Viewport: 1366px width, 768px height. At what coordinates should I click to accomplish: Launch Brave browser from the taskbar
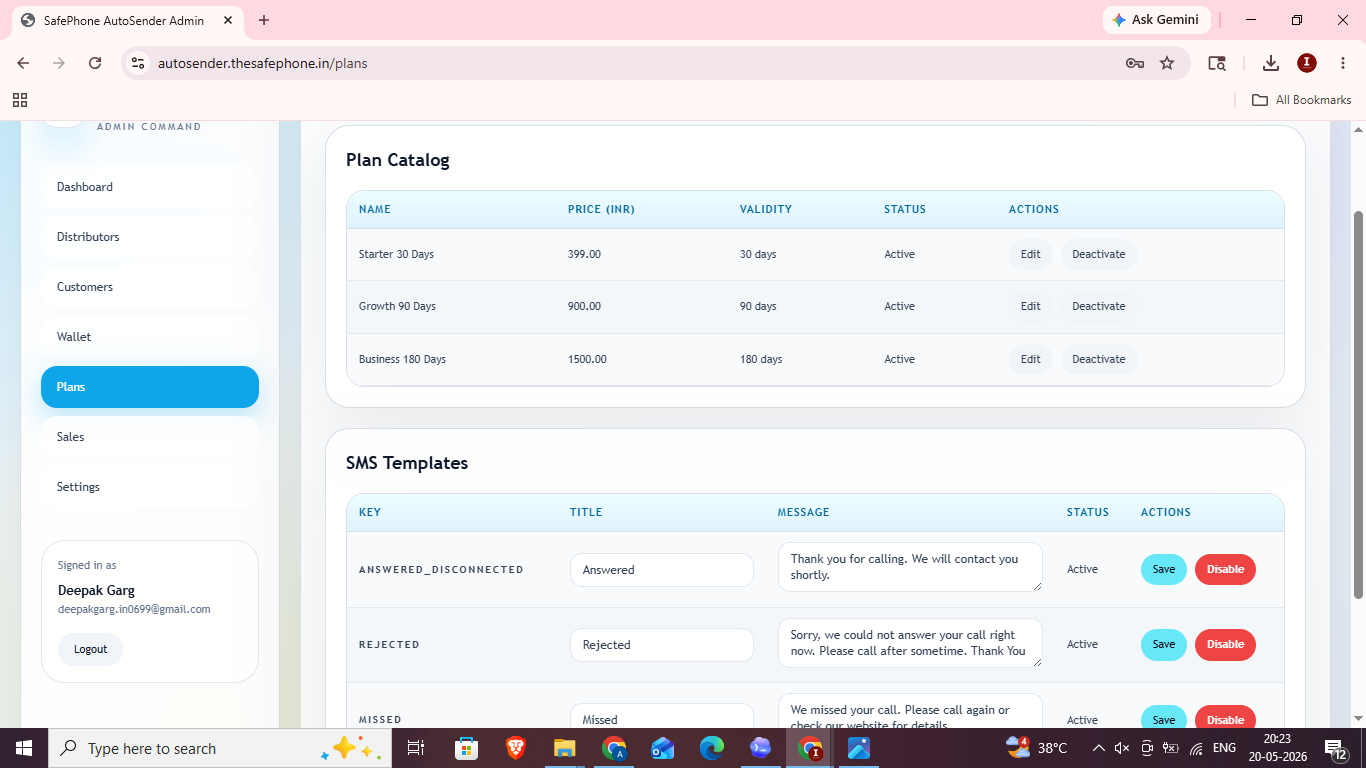(x=515, y=748)
